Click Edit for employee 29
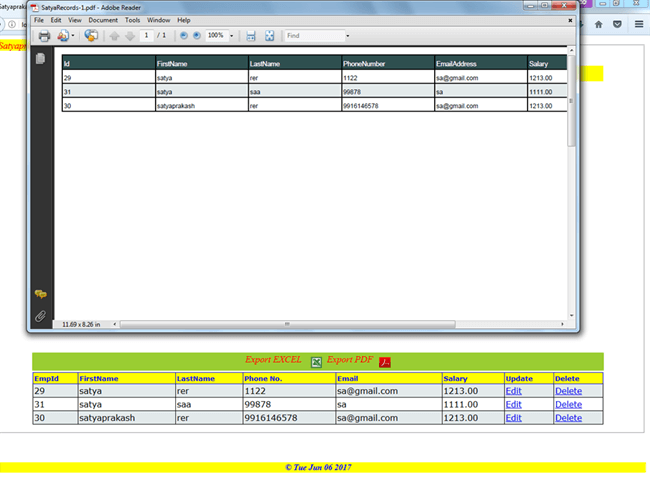The image size is (650, 483). (514, 391)
